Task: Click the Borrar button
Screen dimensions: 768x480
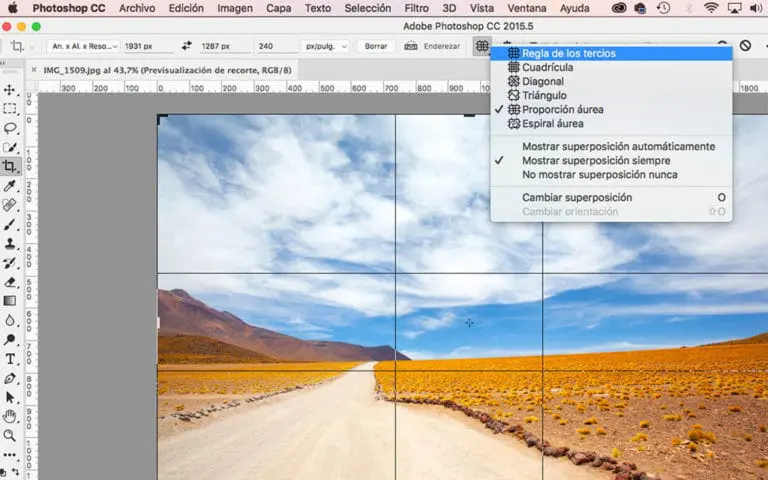Action: pos(376,46)
